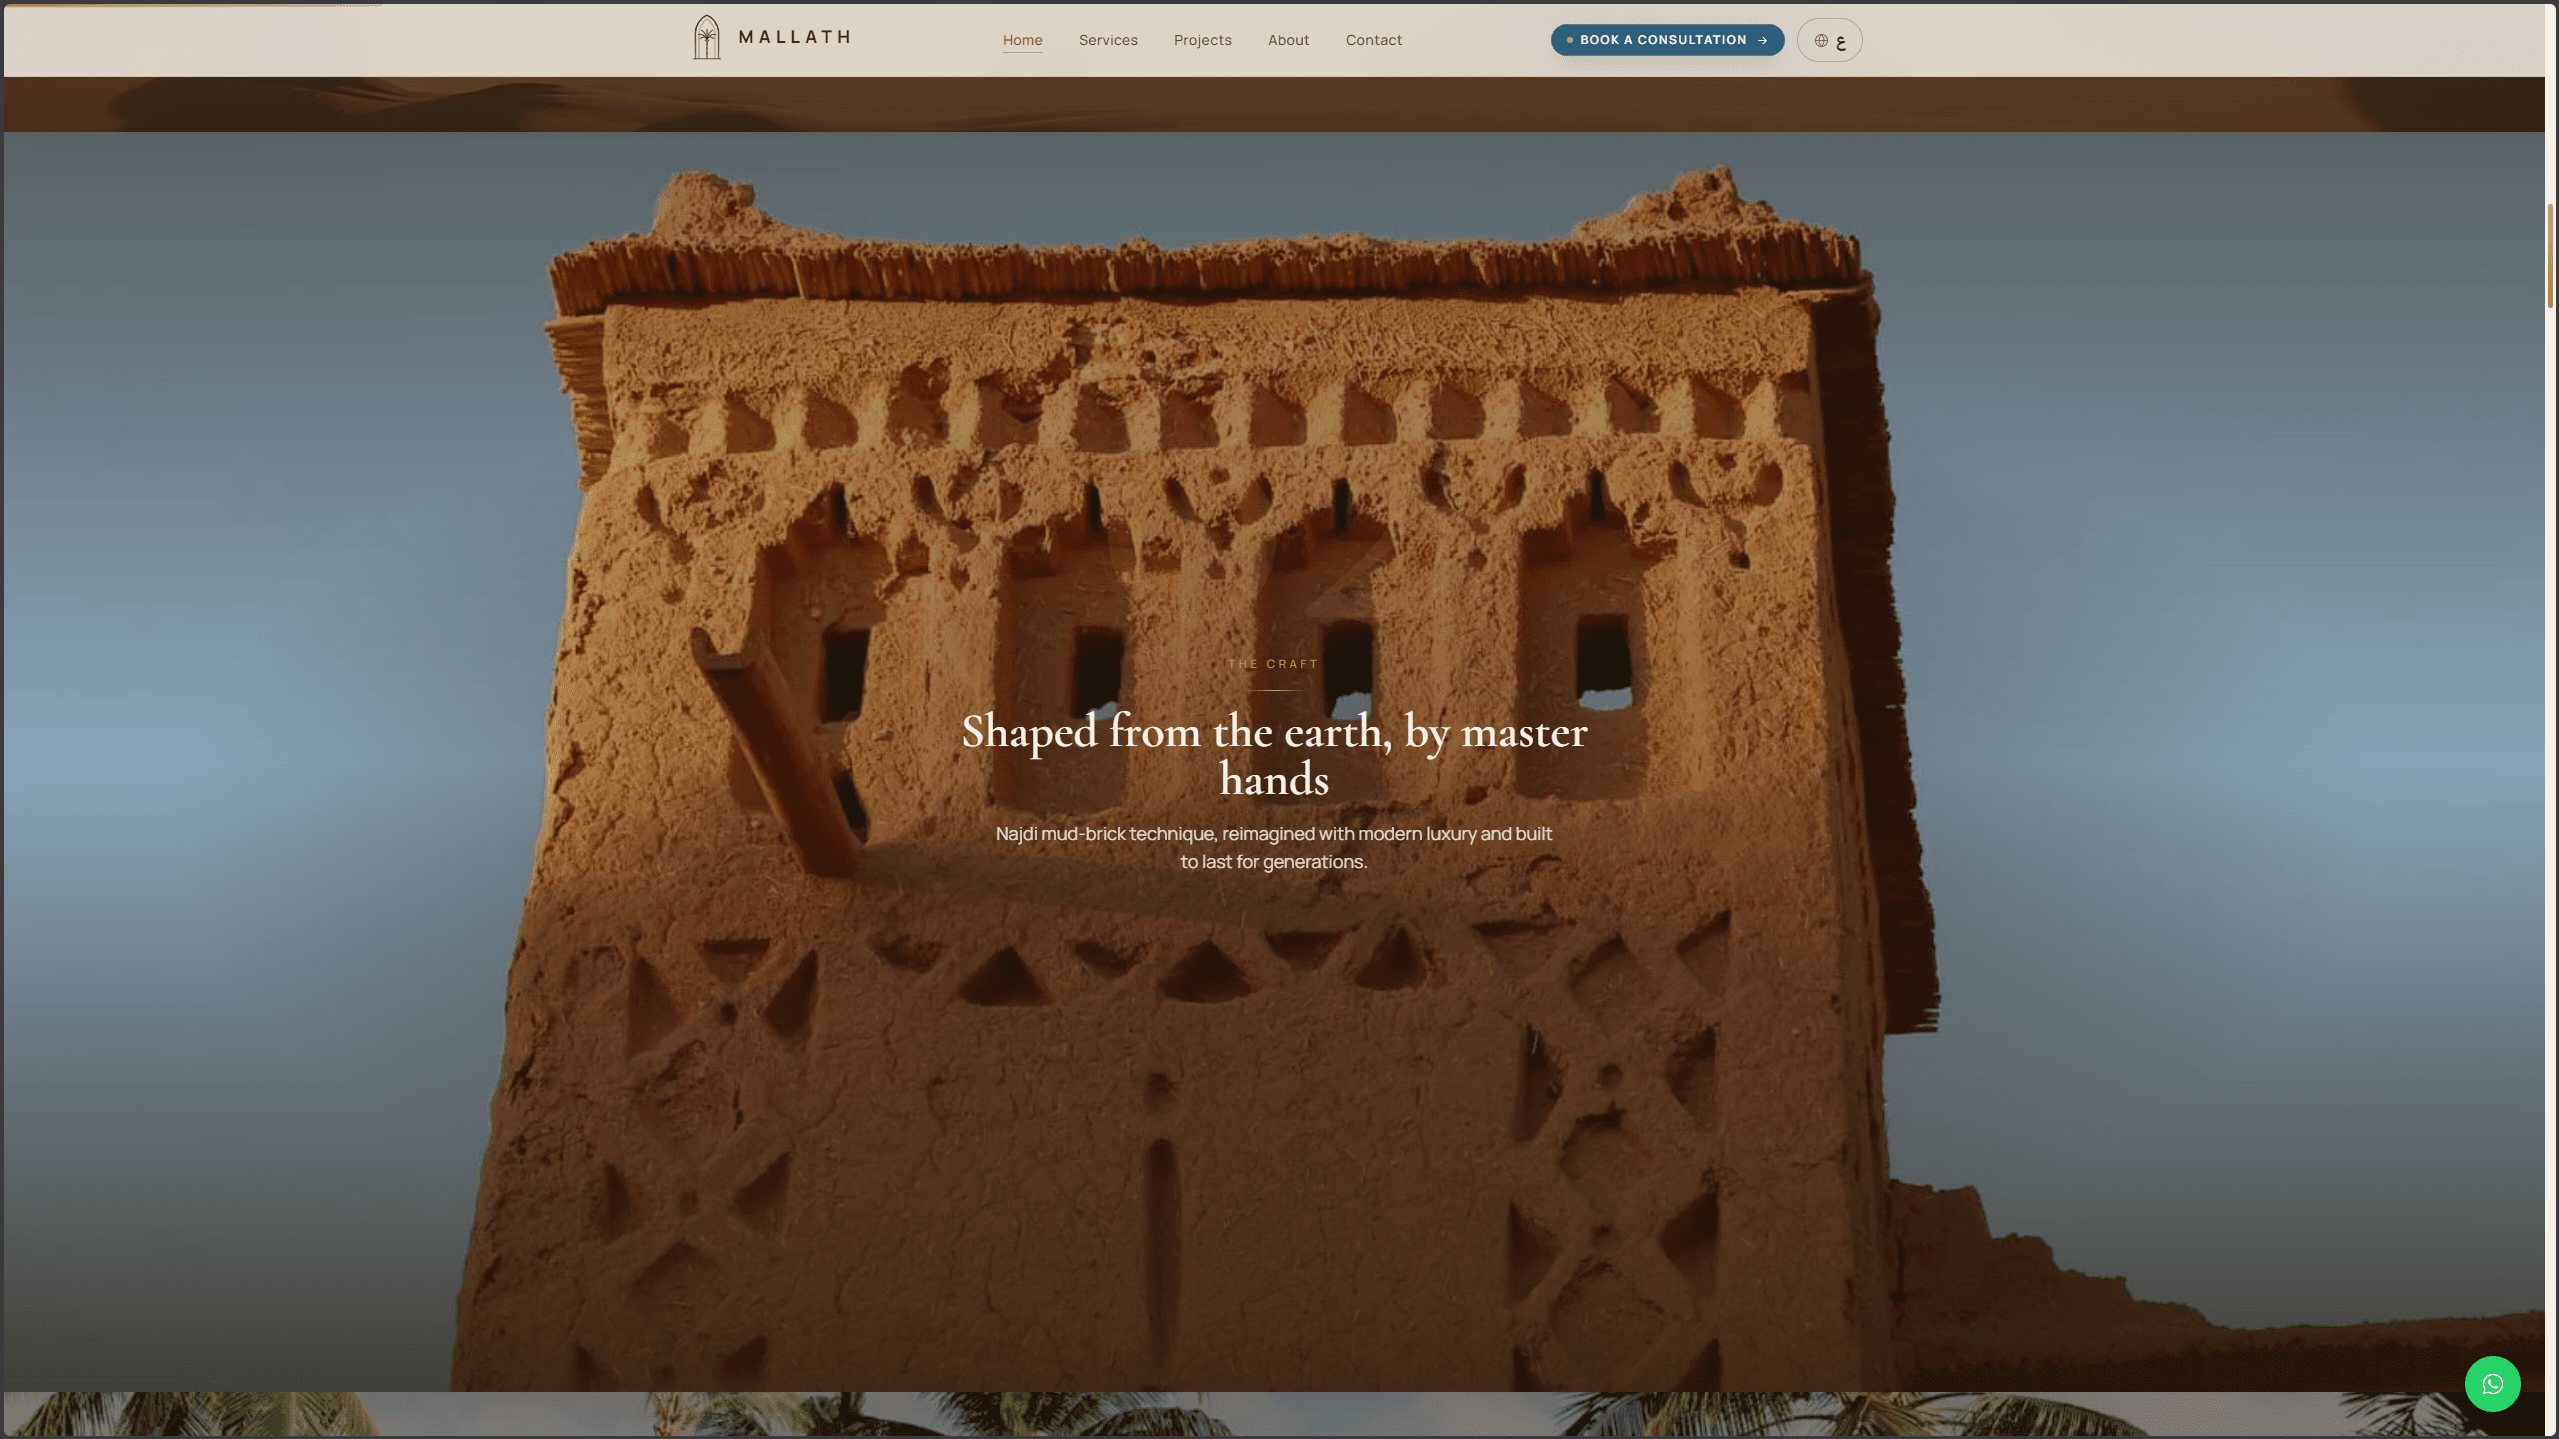The width and height of the screenshot is (2559, 1439).
Task: Go to the Home nav link
Action: [1022, 40]
